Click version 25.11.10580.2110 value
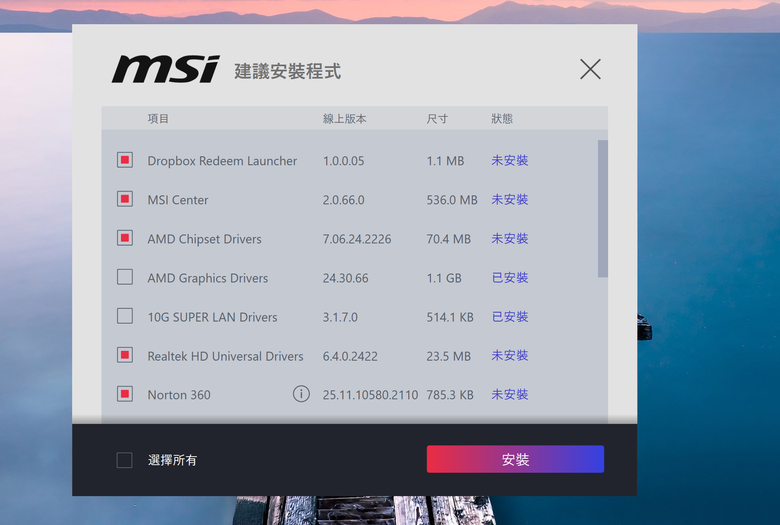The width and height of the screenshot is (780, 525). pyautogui.click(x=370, y=395)
